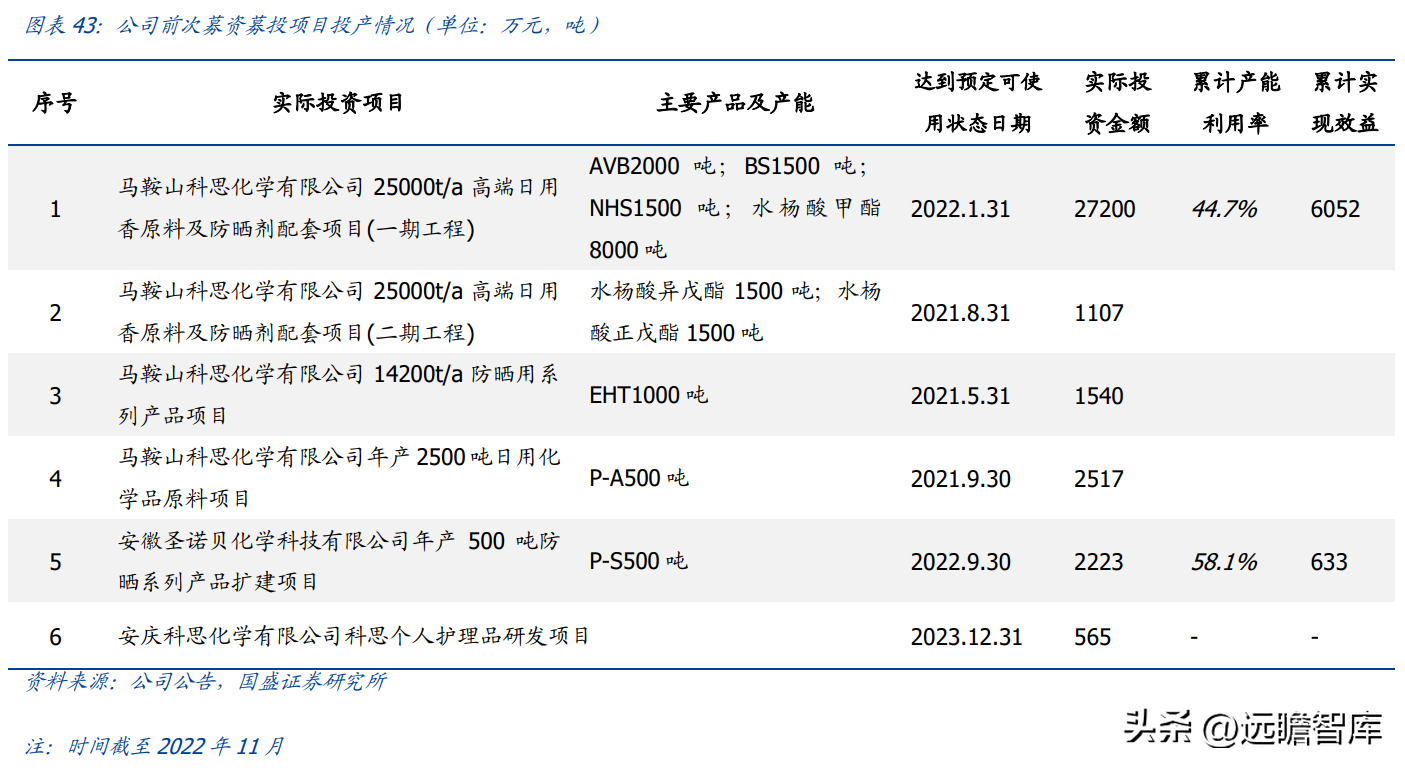Click products cell starting with AVB2000 吨
The width and height of the screenshot is (1405, 768).
coord(735,207)
